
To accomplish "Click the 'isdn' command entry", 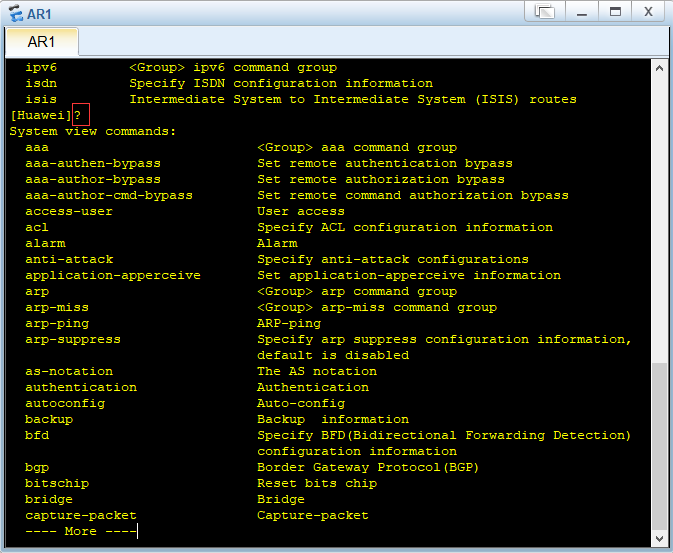I will [x=41, y=83].
